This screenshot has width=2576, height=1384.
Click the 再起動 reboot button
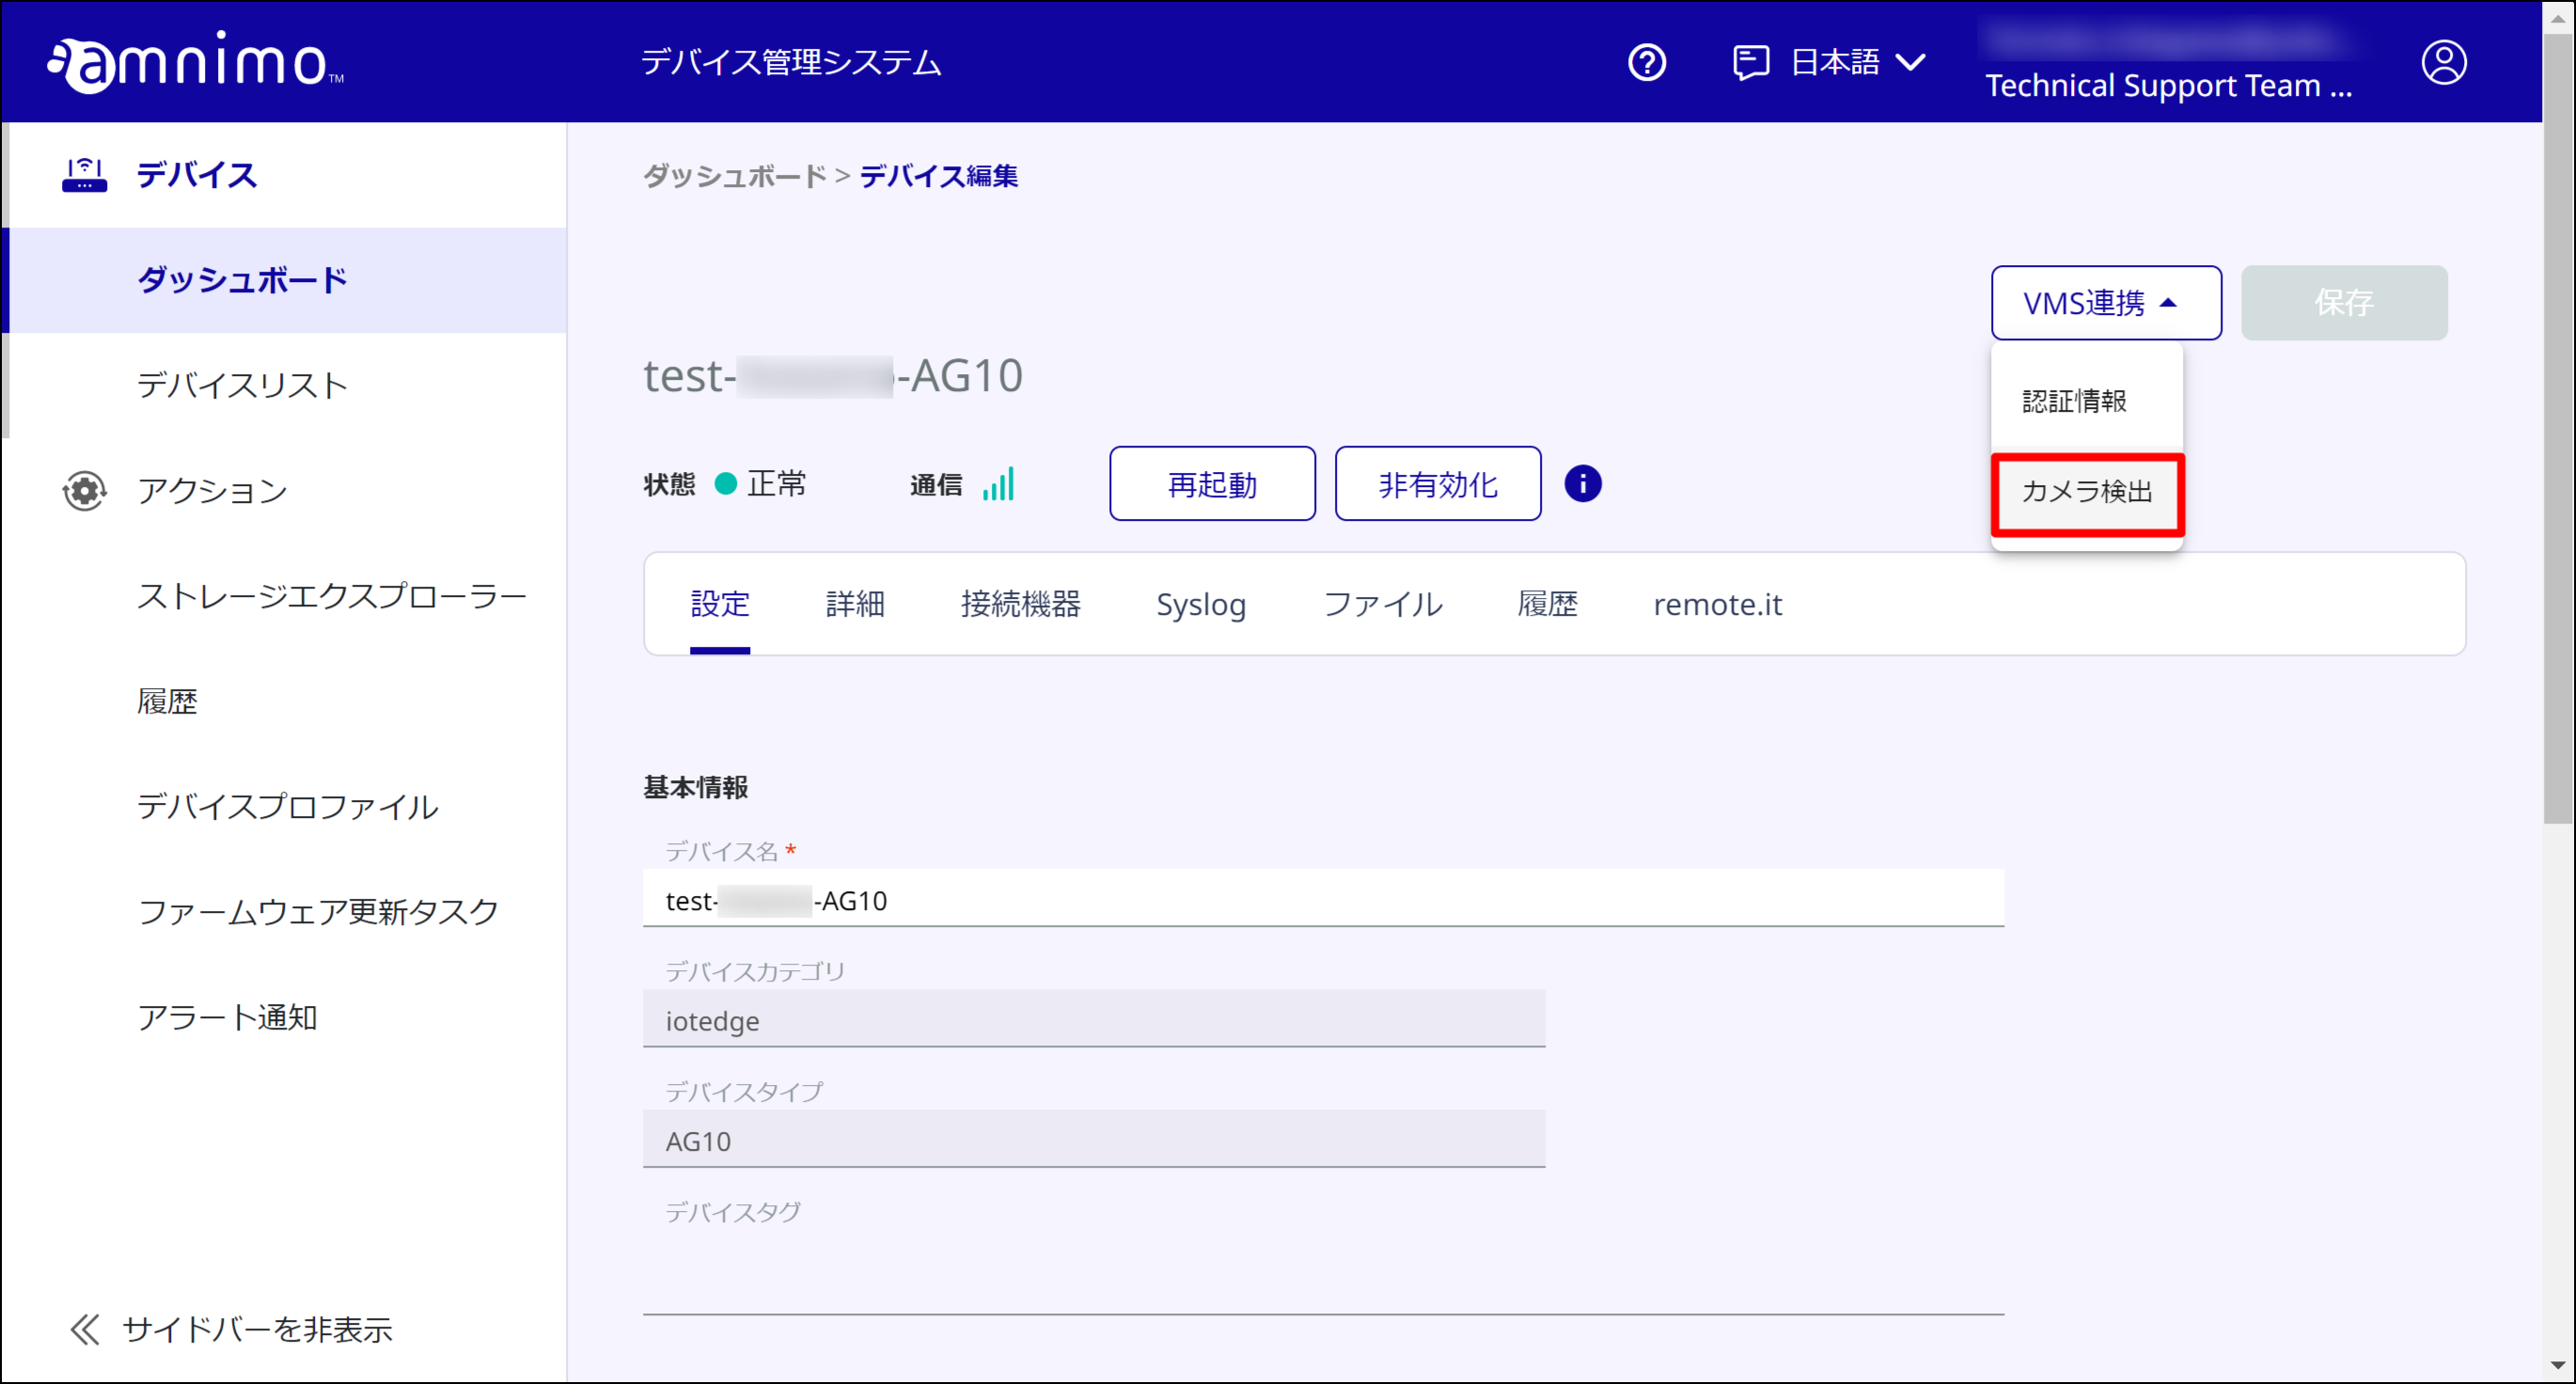[x=1212, y=484]
